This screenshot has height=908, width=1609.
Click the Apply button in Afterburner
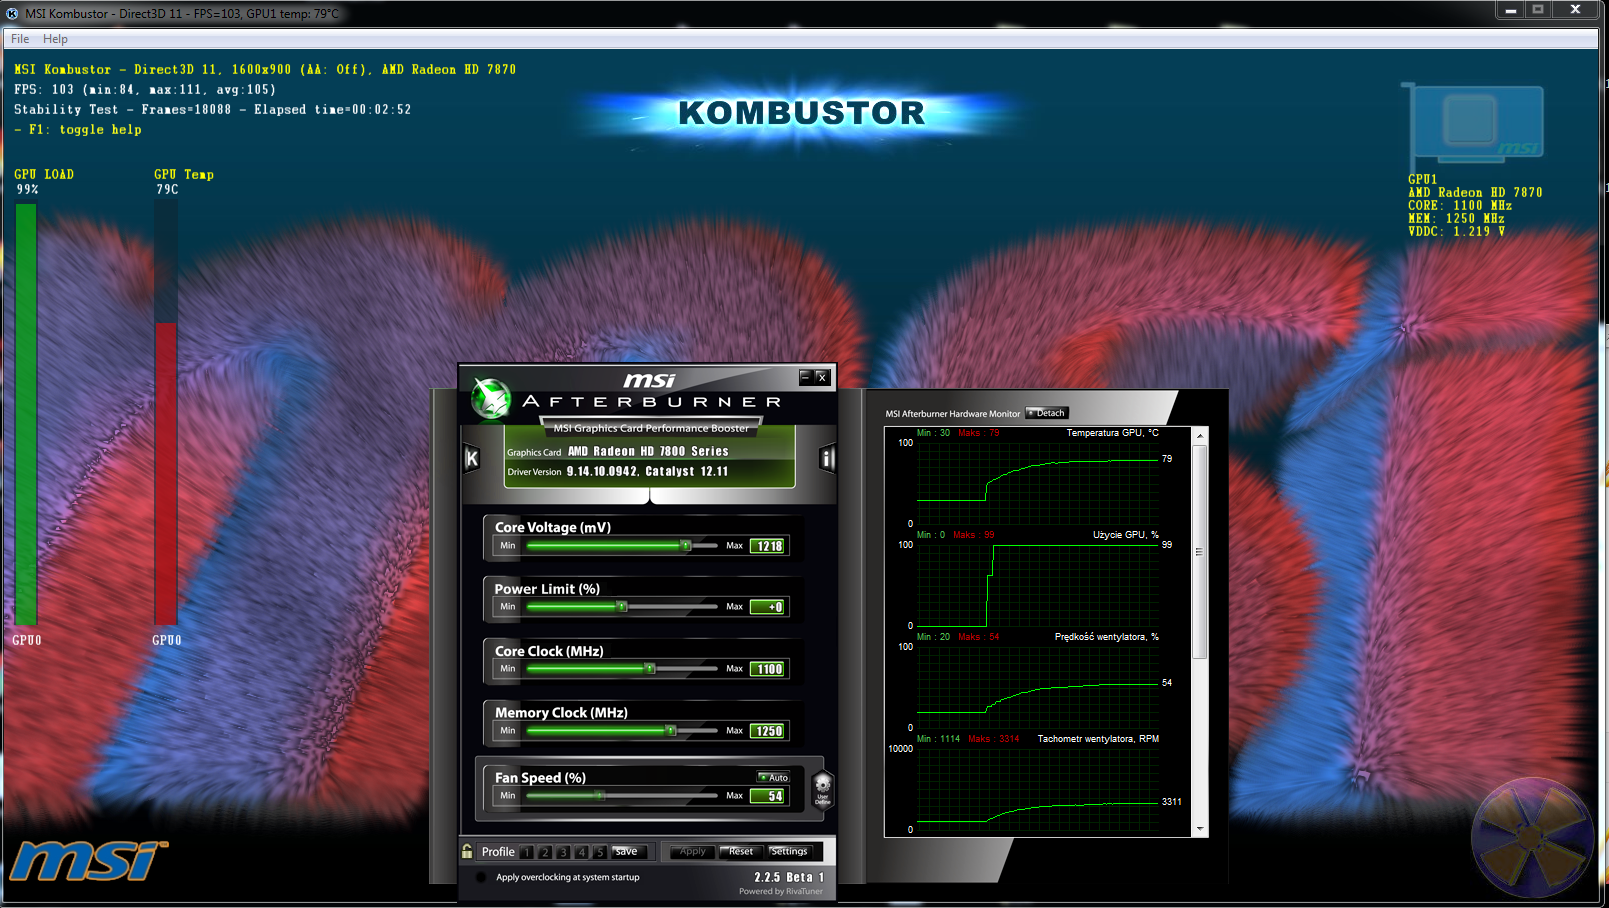692,852
